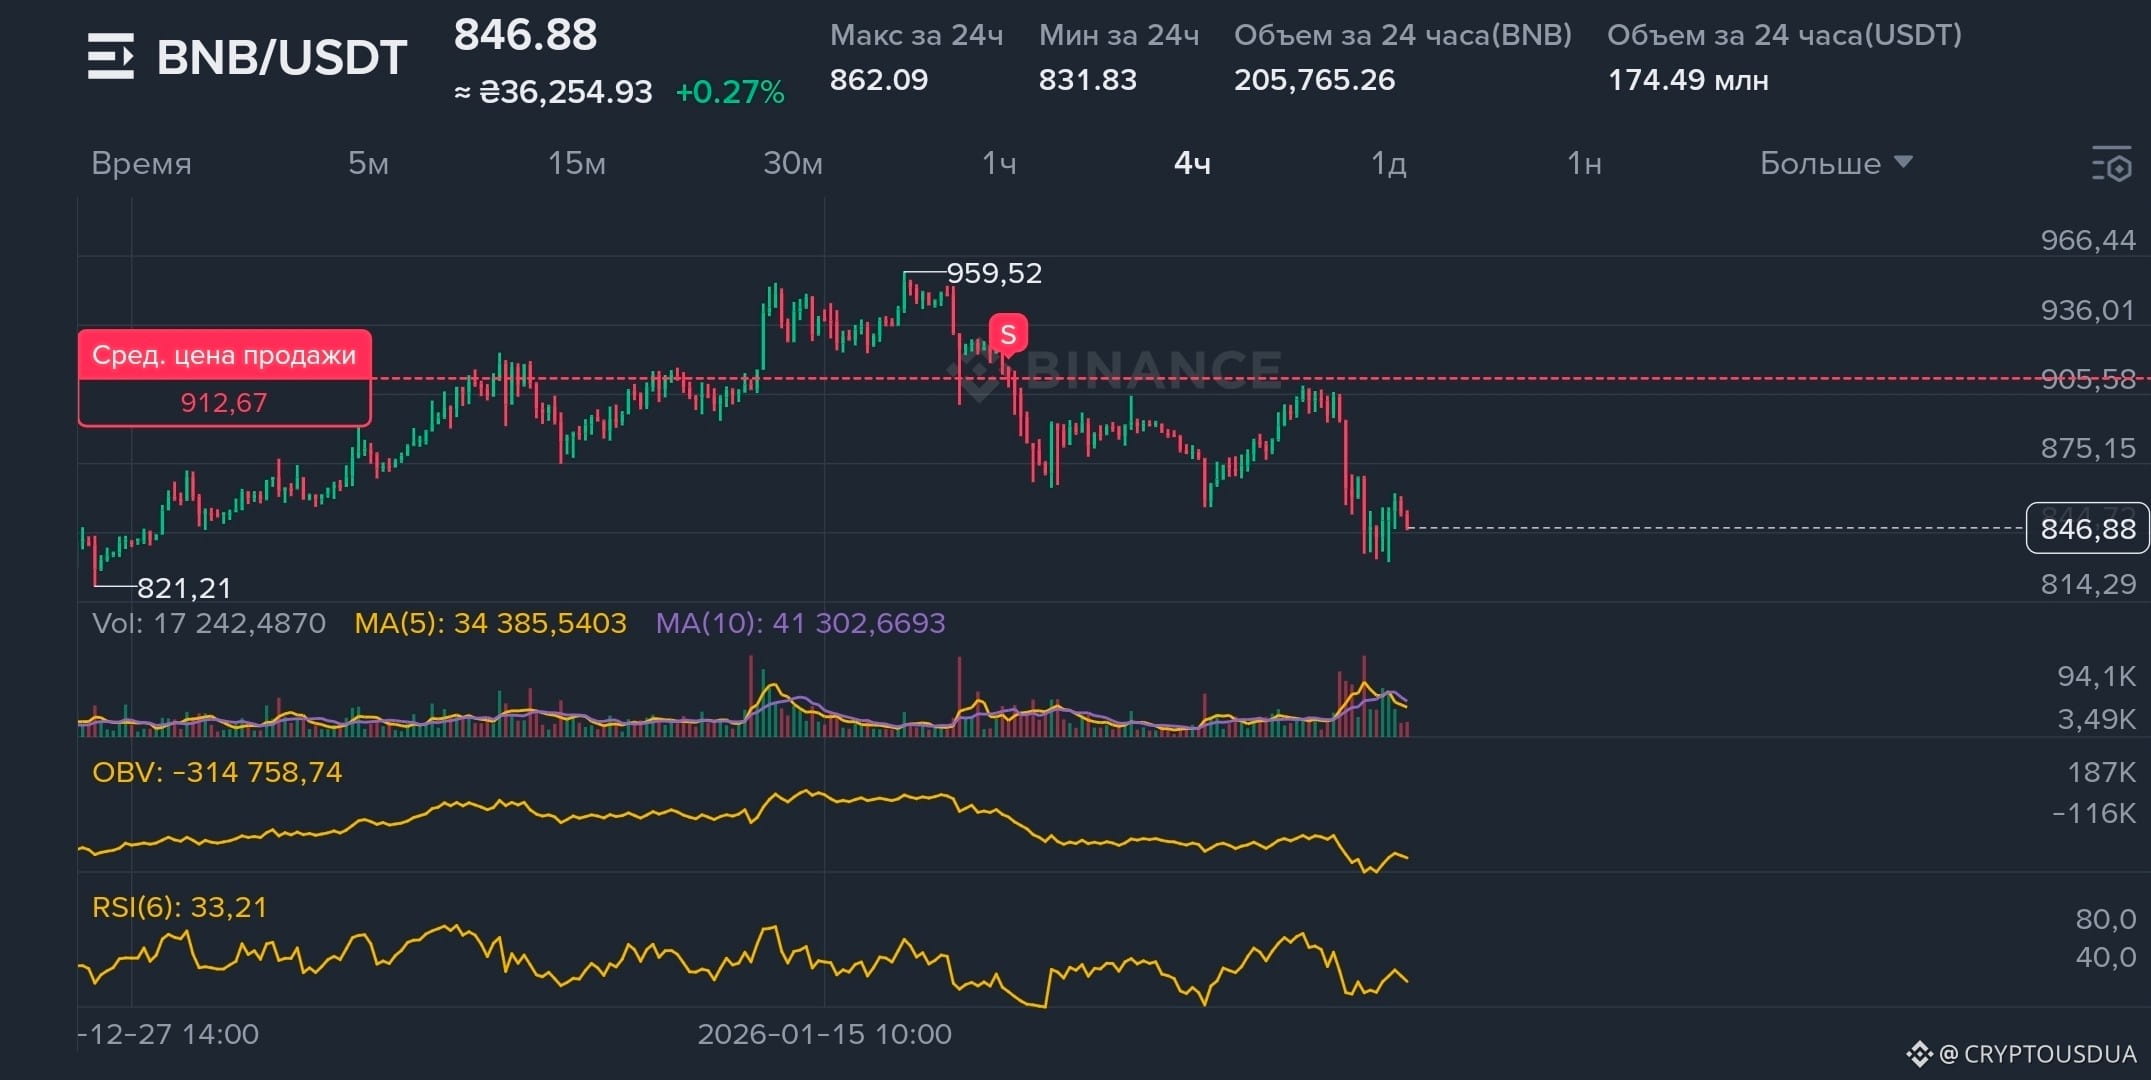The width and height of the screenshot is (2151, 1080).
Task: Select the 4ч timeframe tab
Action: click(x=1192, y=163)
